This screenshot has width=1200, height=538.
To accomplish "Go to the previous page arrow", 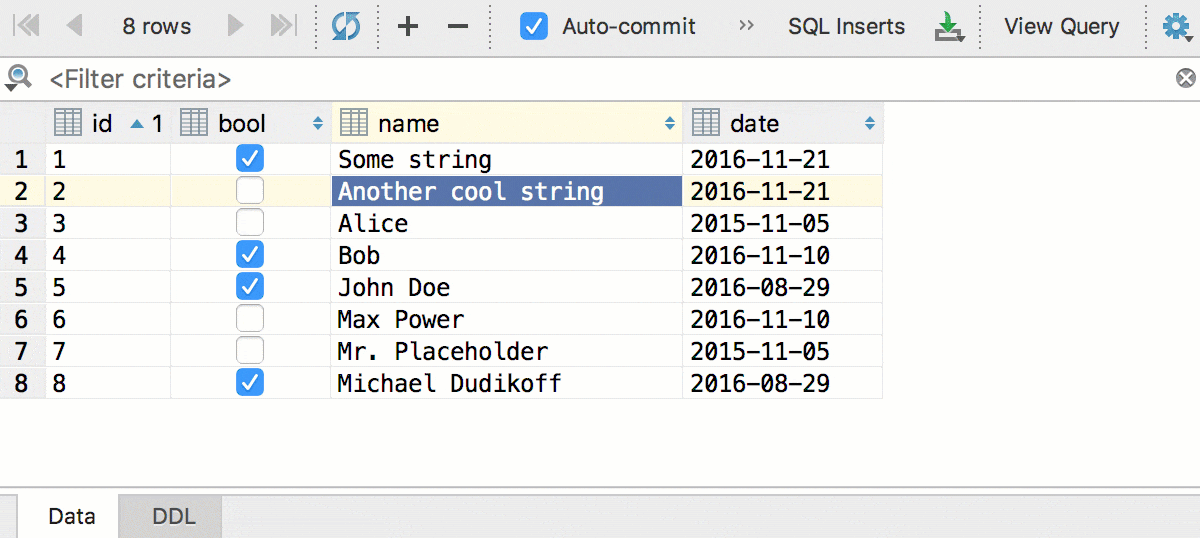I will coord(74,26).
